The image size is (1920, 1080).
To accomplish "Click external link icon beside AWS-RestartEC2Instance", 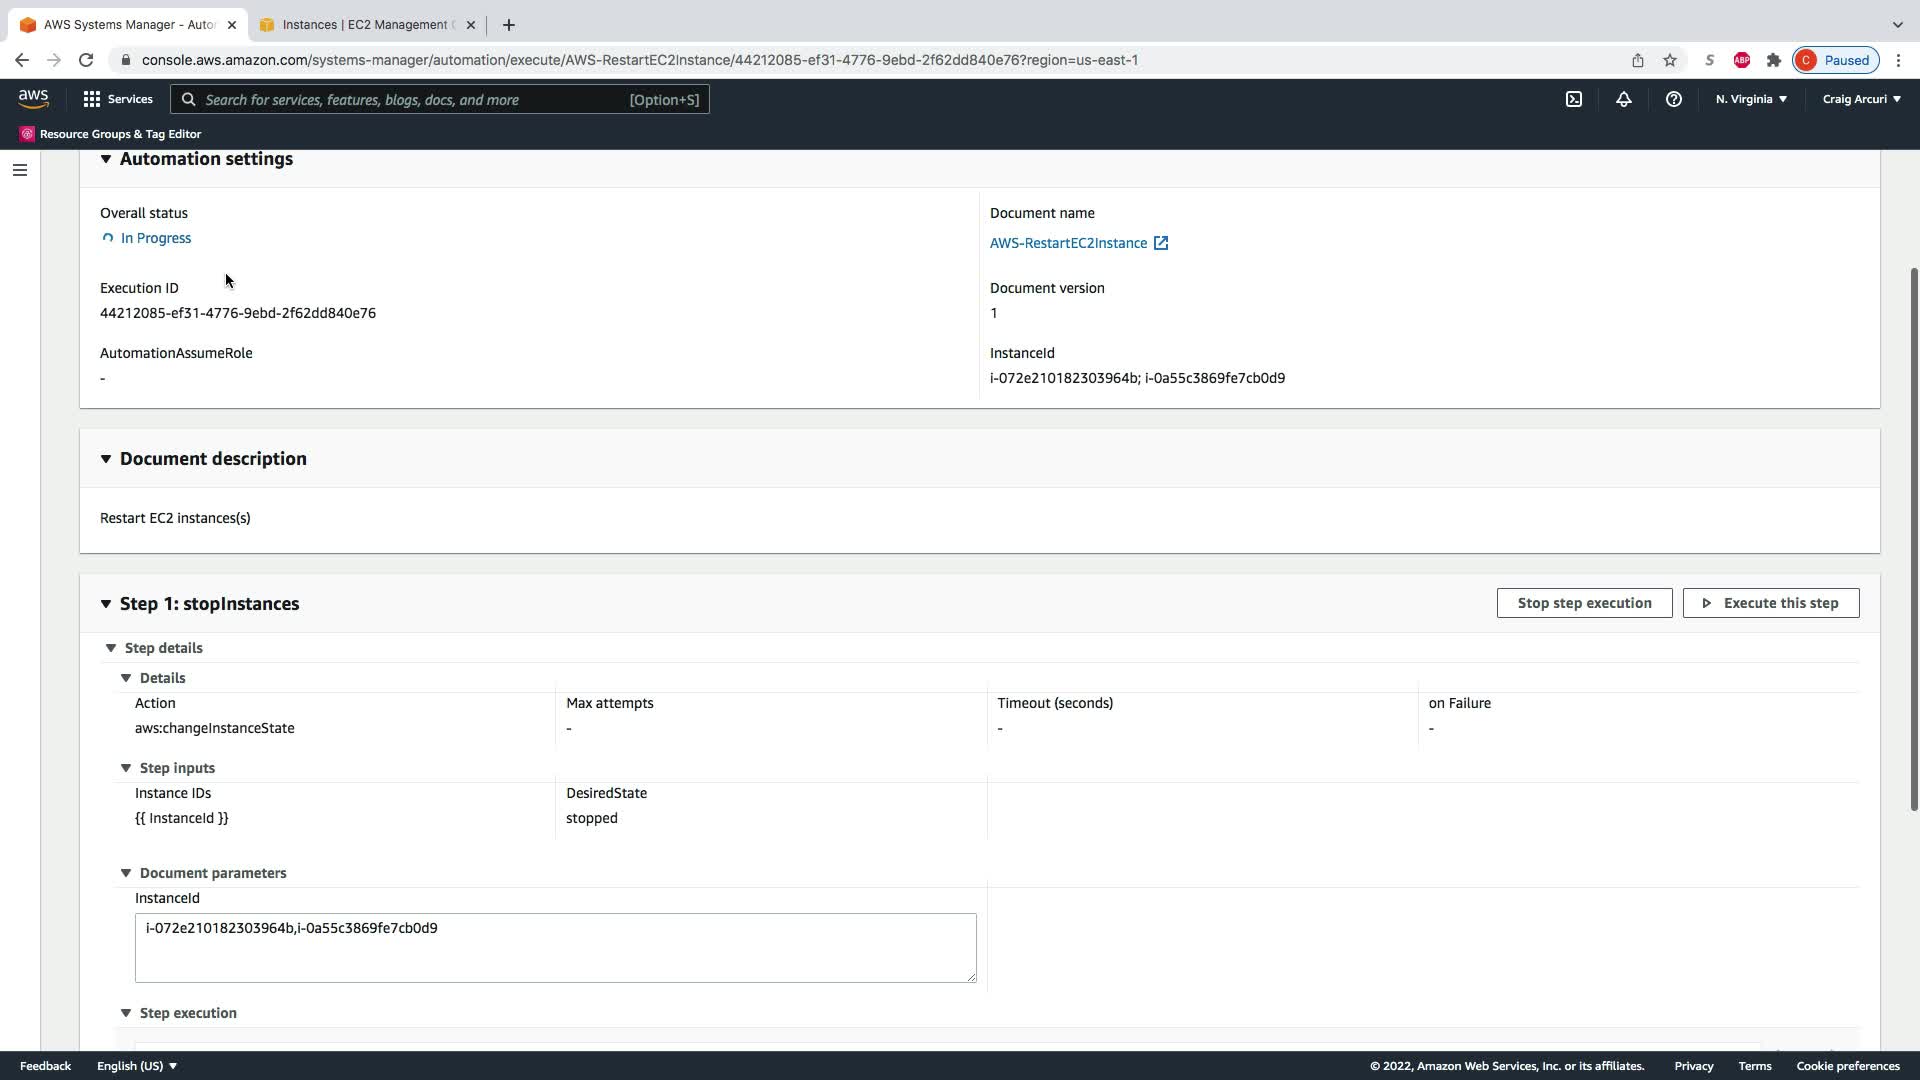I will [x=1161, y=243].
